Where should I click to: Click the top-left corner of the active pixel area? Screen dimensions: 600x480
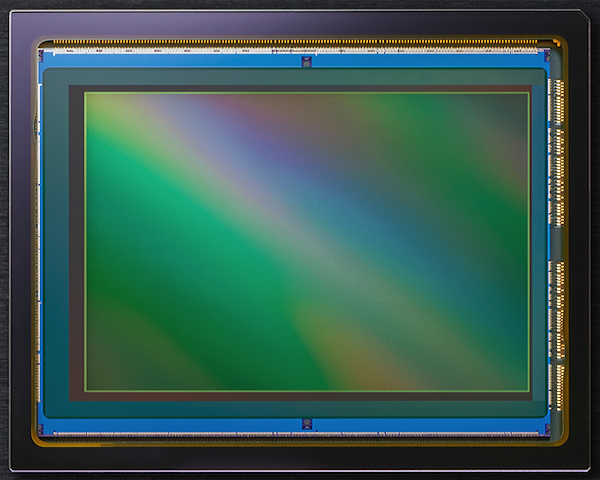click(x=86, y=94)
